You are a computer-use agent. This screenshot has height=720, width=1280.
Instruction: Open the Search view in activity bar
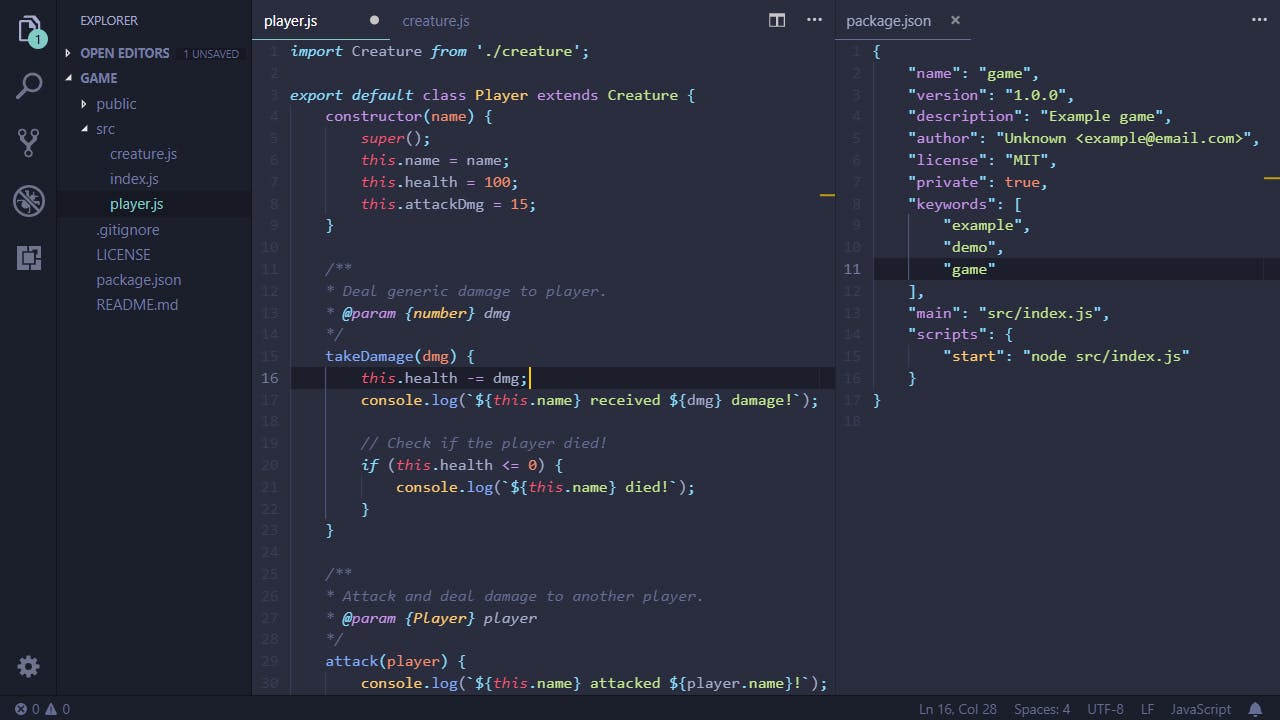(29, 86)
